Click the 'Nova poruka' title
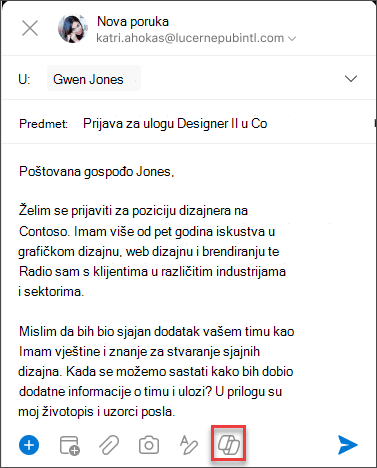This screenshot has width=377, height=468. coord(133,22)
